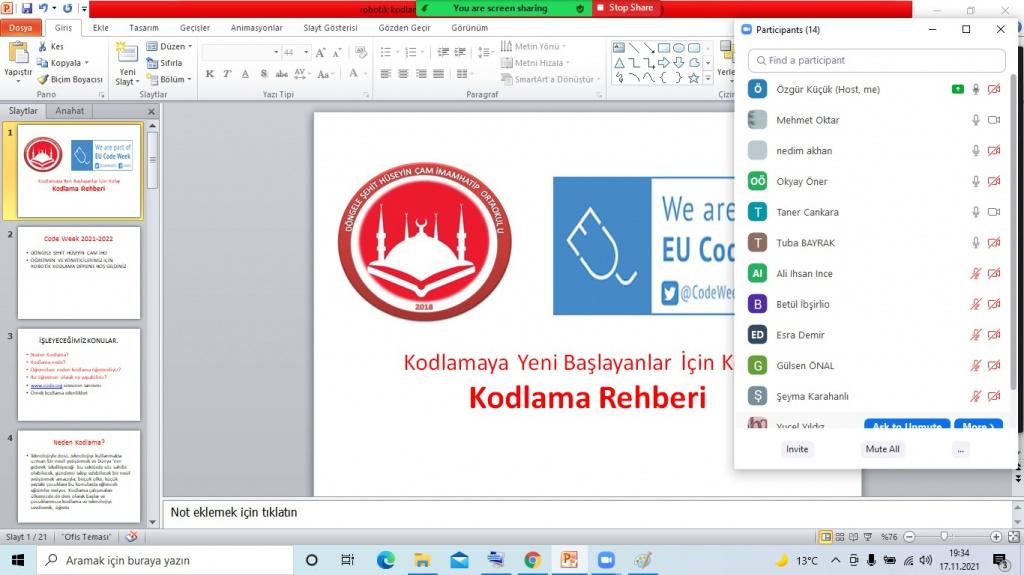Toggle Ali Ihsan Ince's muted microphone
Screen dimensions: 1024x575
coord(976,274)
